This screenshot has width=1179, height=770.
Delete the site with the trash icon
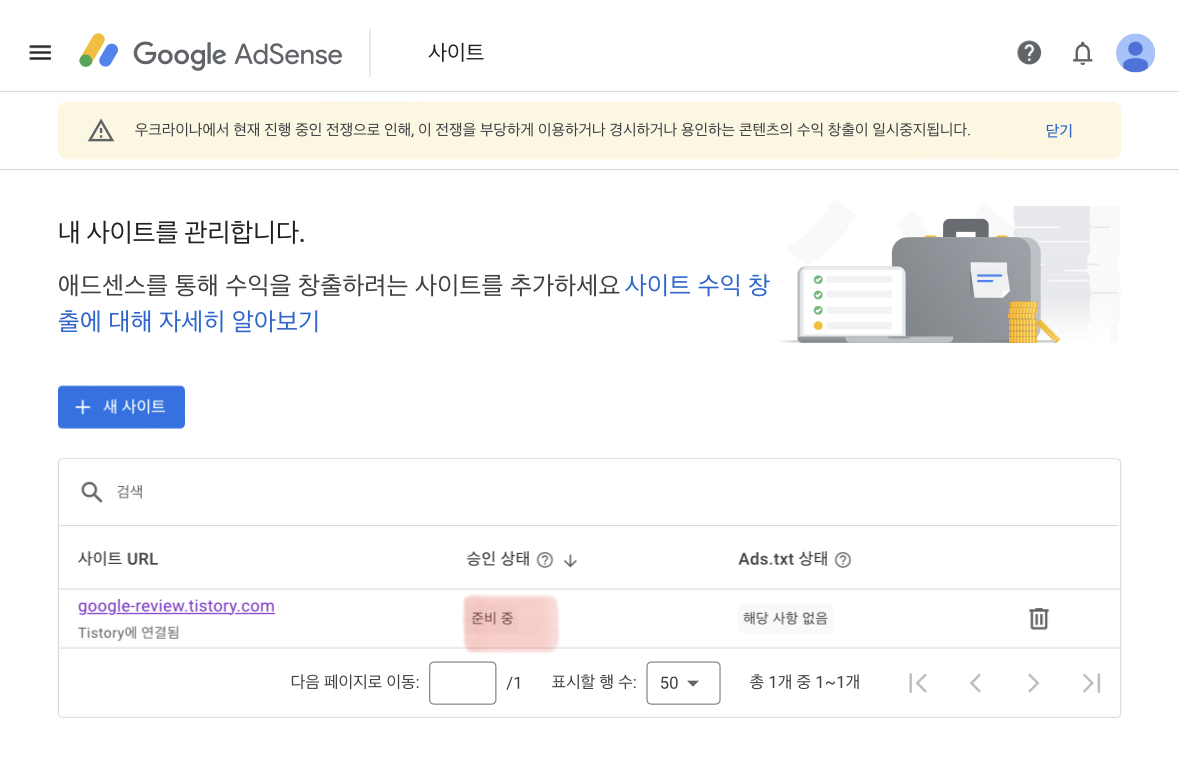[1038, 618]
